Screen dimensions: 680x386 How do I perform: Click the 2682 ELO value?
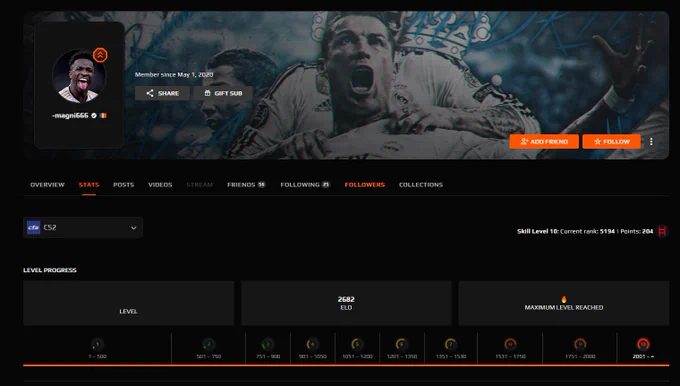point(346,299)
